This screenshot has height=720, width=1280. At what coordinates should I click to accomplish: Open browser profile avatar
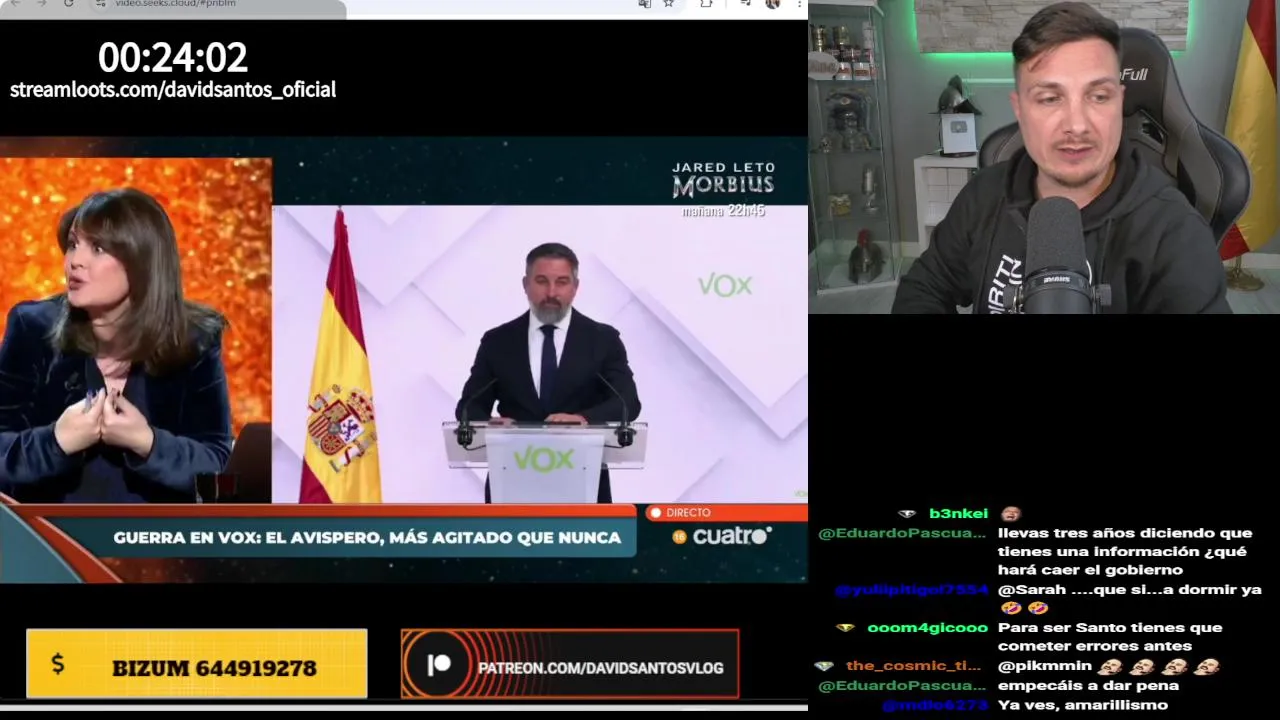coord(772,3)
